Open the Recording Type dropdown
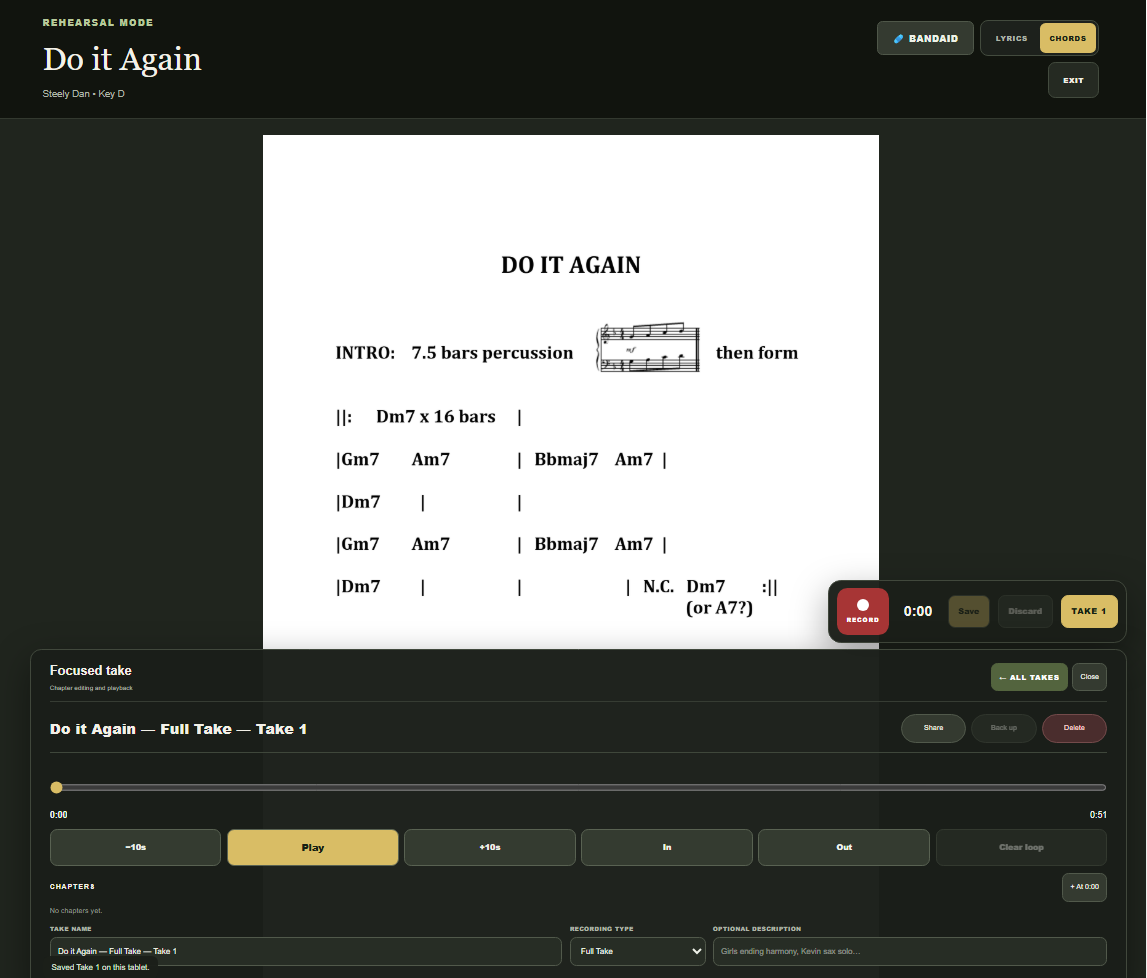This screenshot has width=1147, height=978. 638,951
